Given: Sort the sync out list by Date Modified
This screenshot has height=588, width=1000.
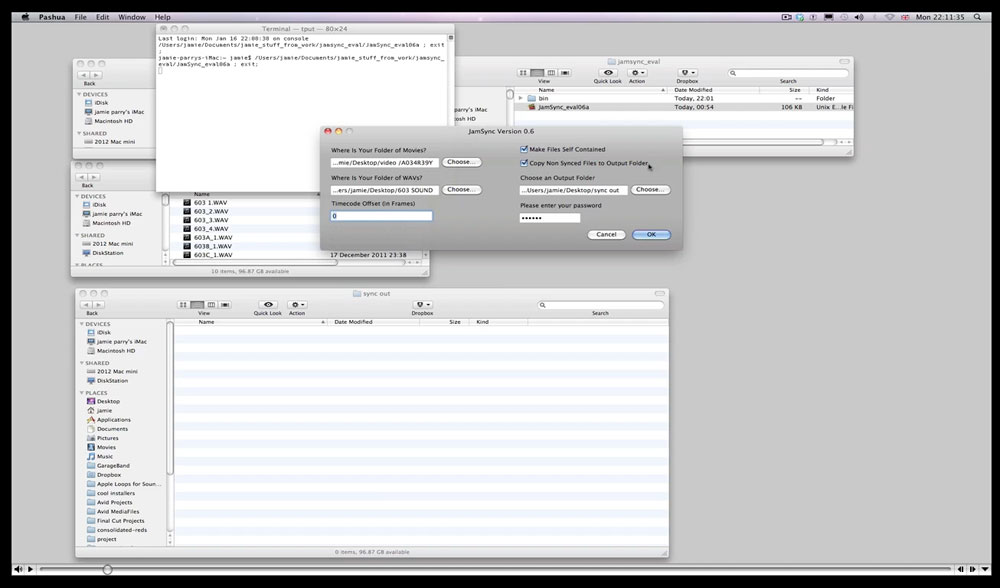Looking at the screenshot, I should point(373,322).
